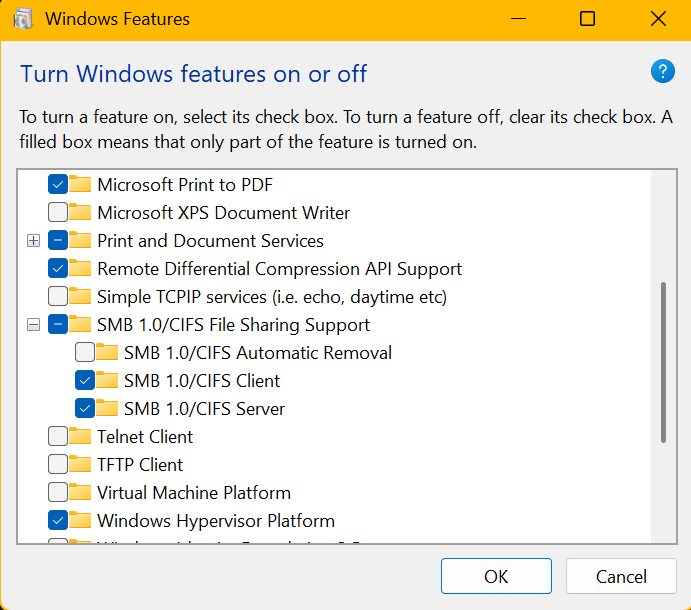
Task: Click the folder icon beside Virtual Machine Platform
Action: [80, 492]
